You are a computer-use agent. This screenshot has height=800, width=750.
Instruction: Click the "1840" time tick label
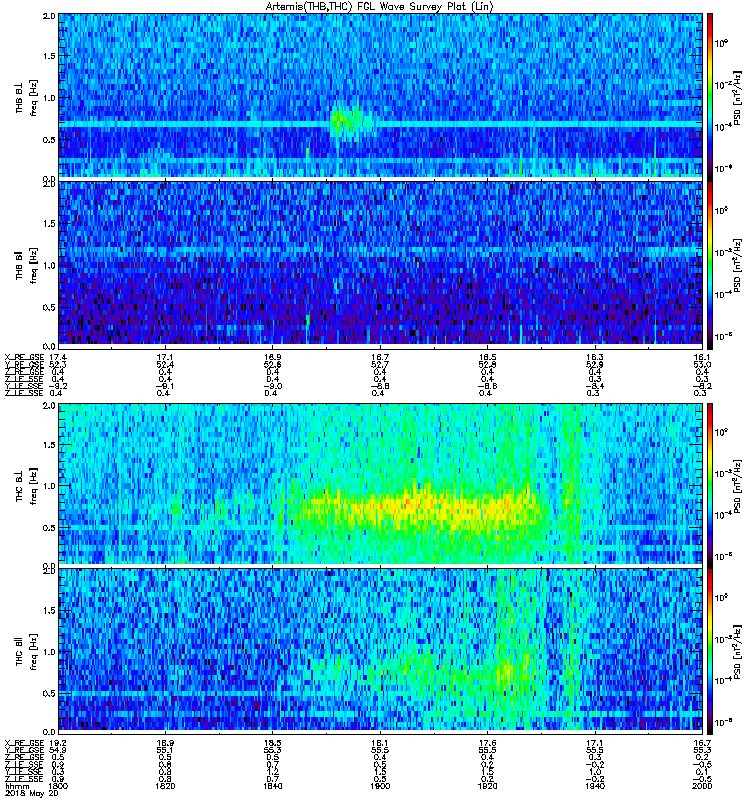(x=272, y=786)
